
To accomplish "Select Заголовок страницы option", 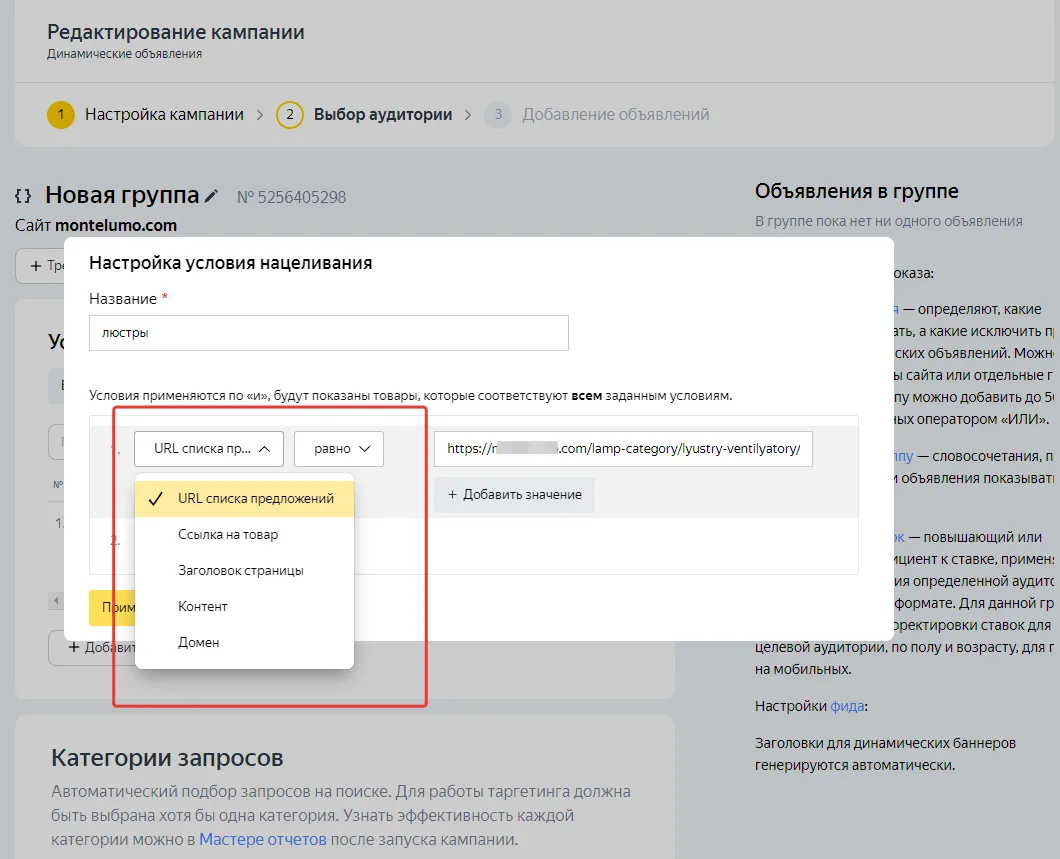I will [x=245, y=570].
